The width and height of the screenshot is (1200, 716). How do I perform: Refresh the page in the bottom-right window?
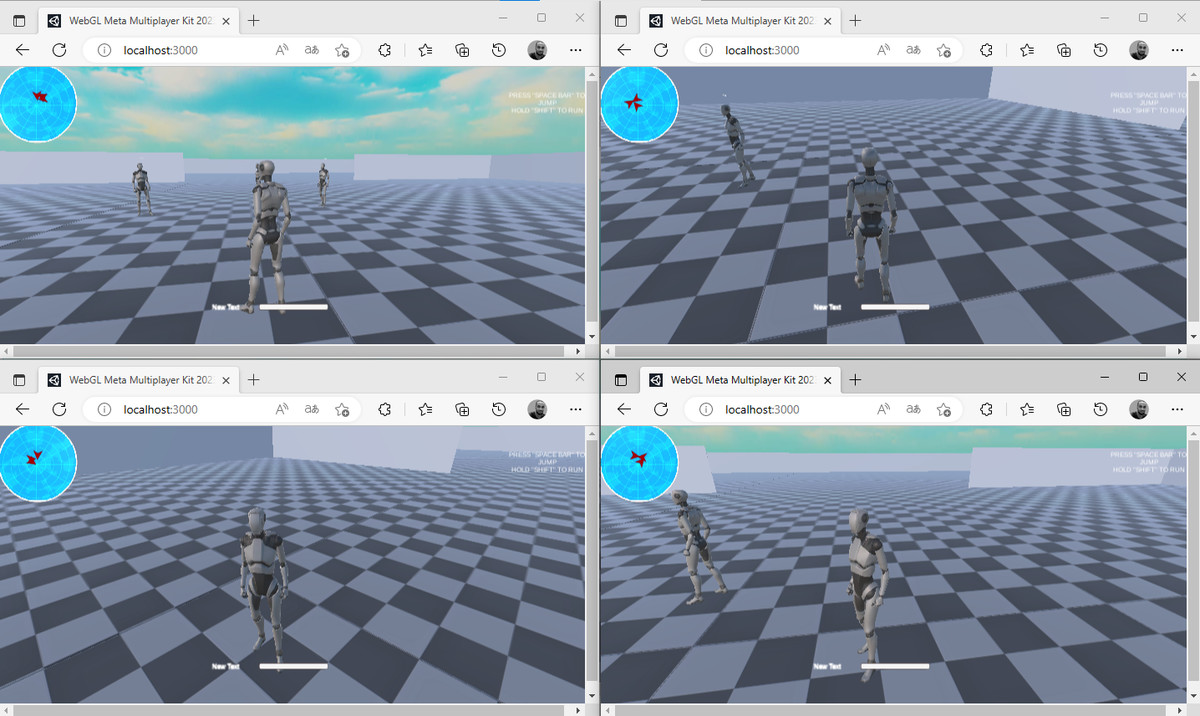coord(661,409)
